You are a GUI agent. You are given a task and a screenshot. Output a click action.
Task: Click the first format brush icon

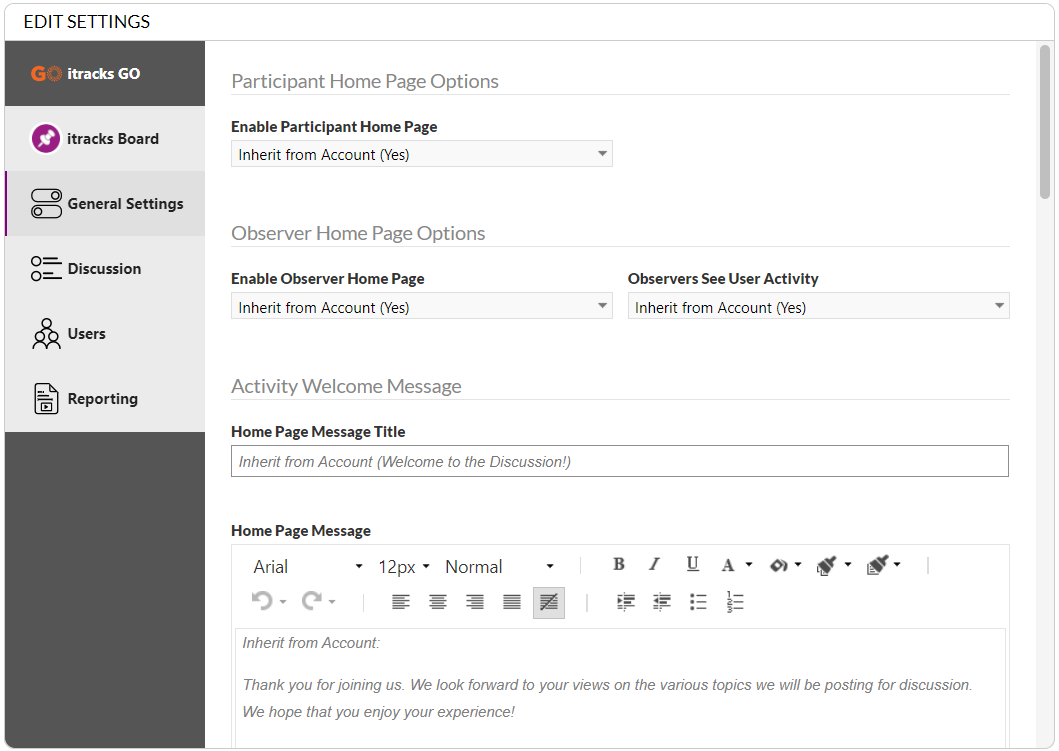[826, 565]
